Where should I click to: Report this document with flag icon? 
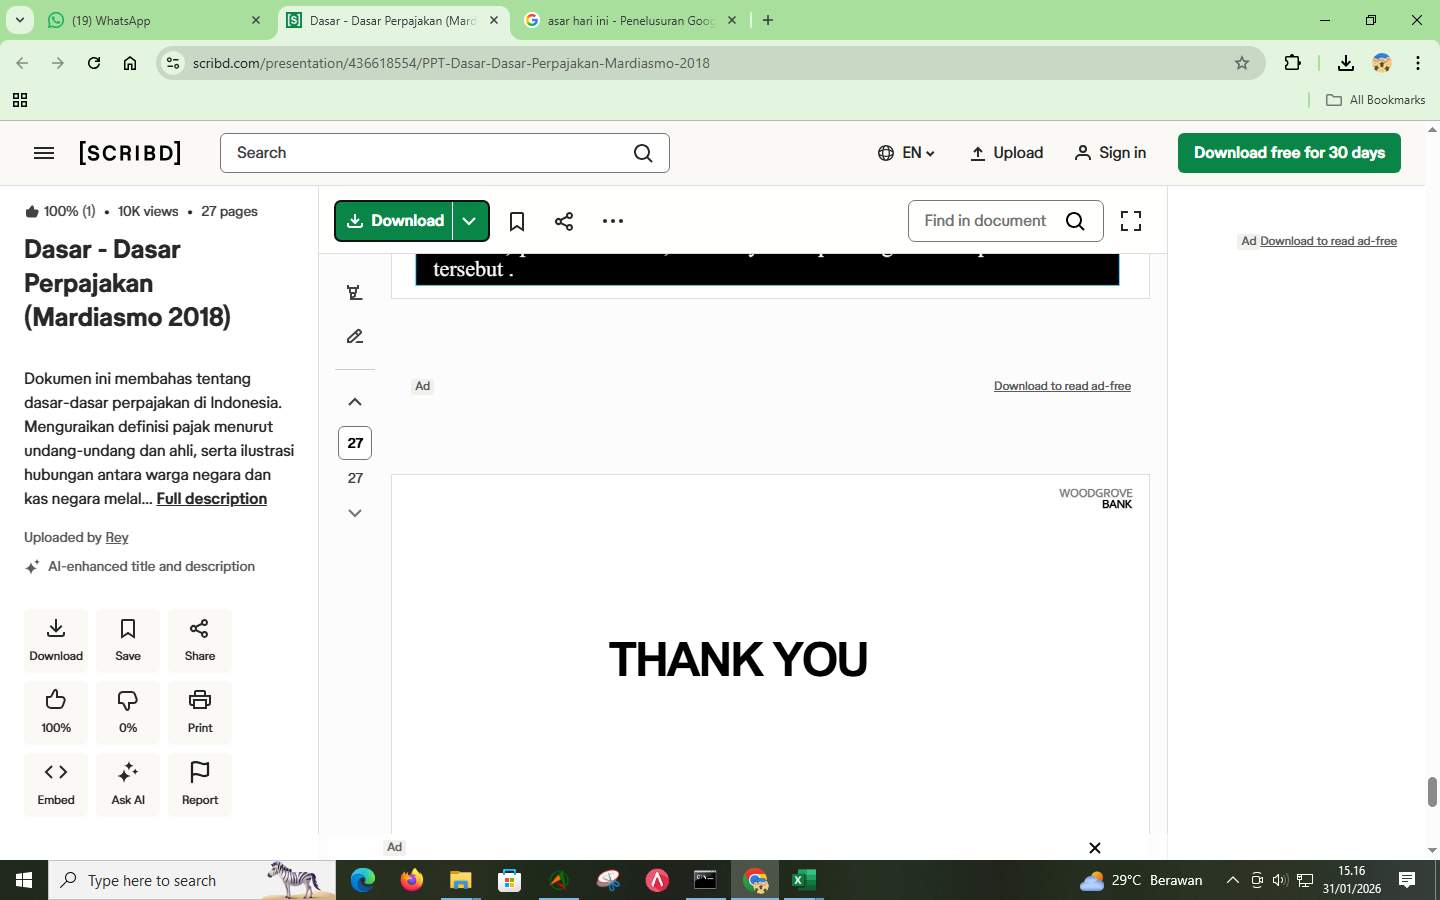point(200,783)
